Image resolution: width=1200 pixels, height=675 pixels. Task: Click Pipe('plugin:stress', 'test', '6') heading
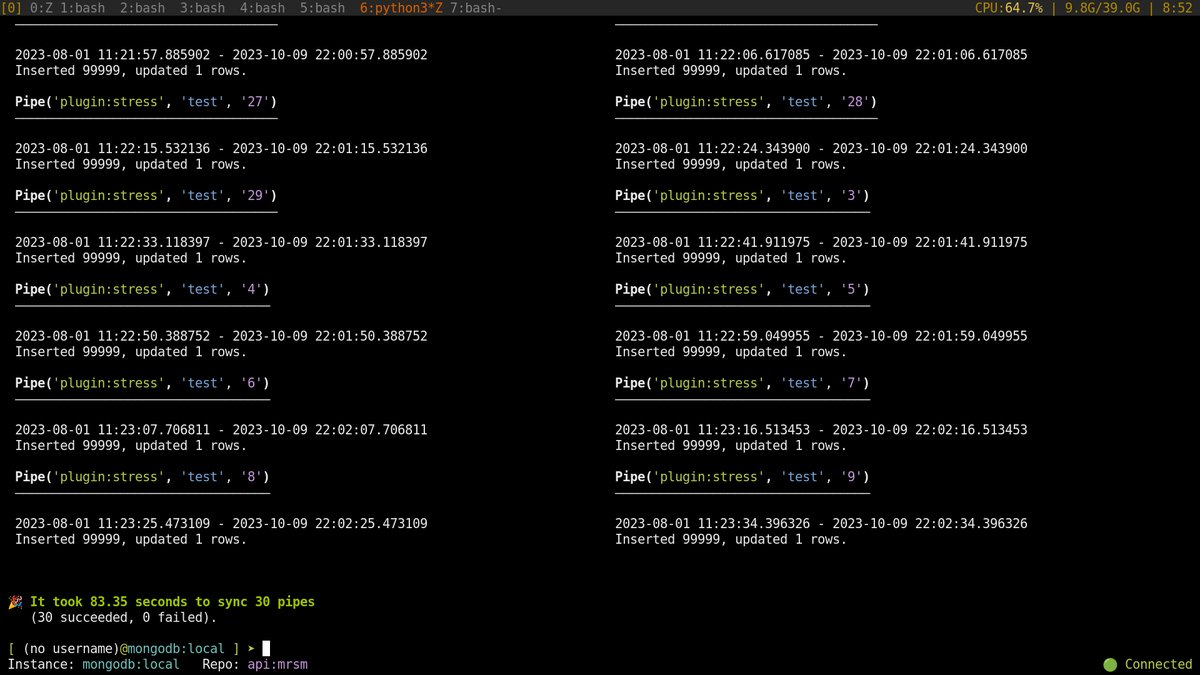coord(142,383)
